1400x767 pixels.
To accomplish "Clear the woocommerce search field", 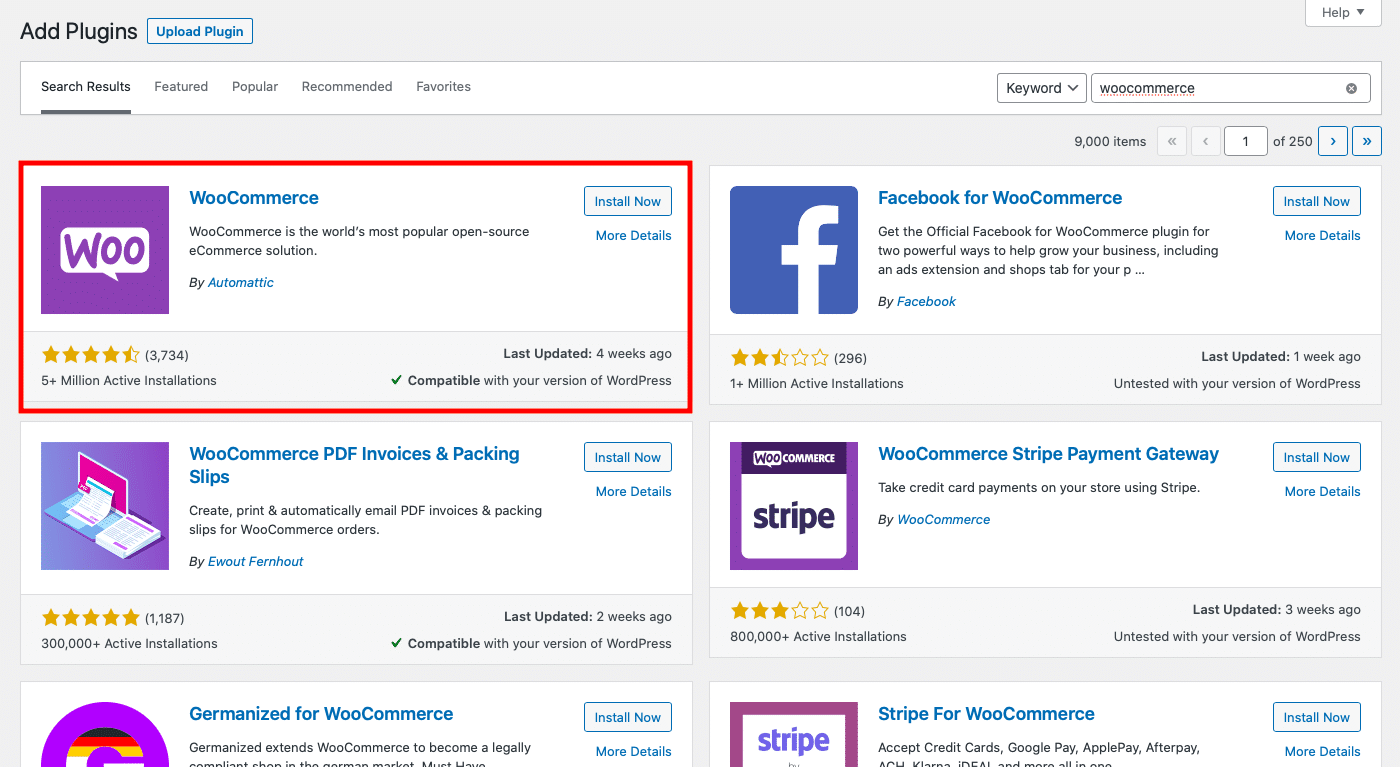I will 1351,88.
